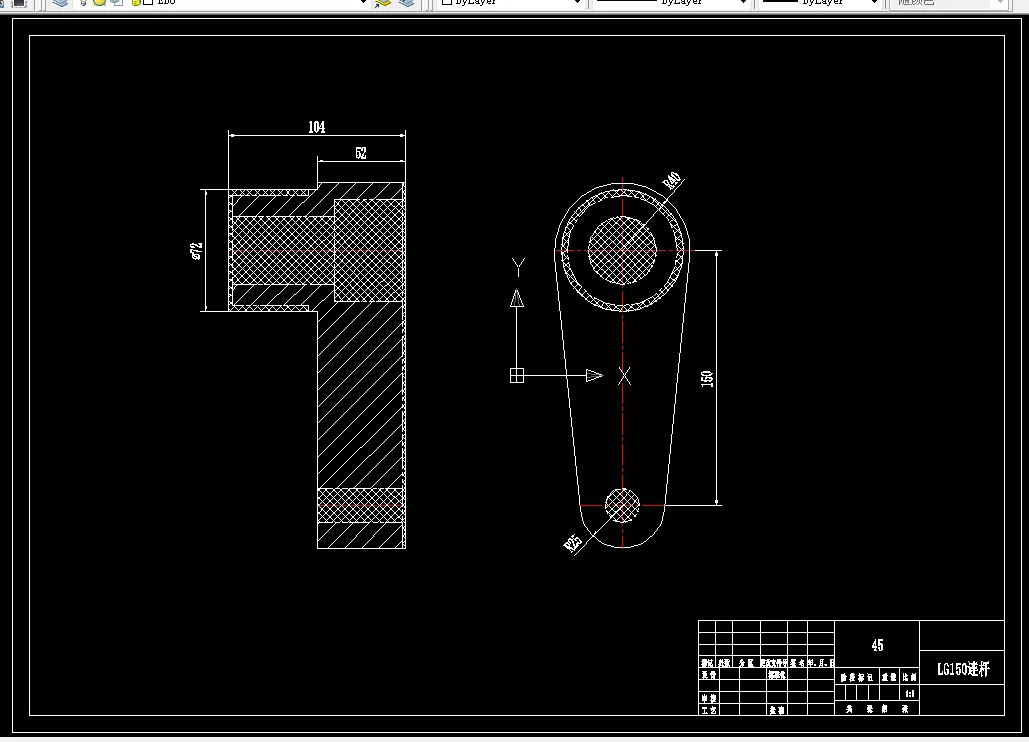The height and width of the screenshot is (742, 1029).
Task: Open the greyed plot style dropdown
Action: click(948, 3)
